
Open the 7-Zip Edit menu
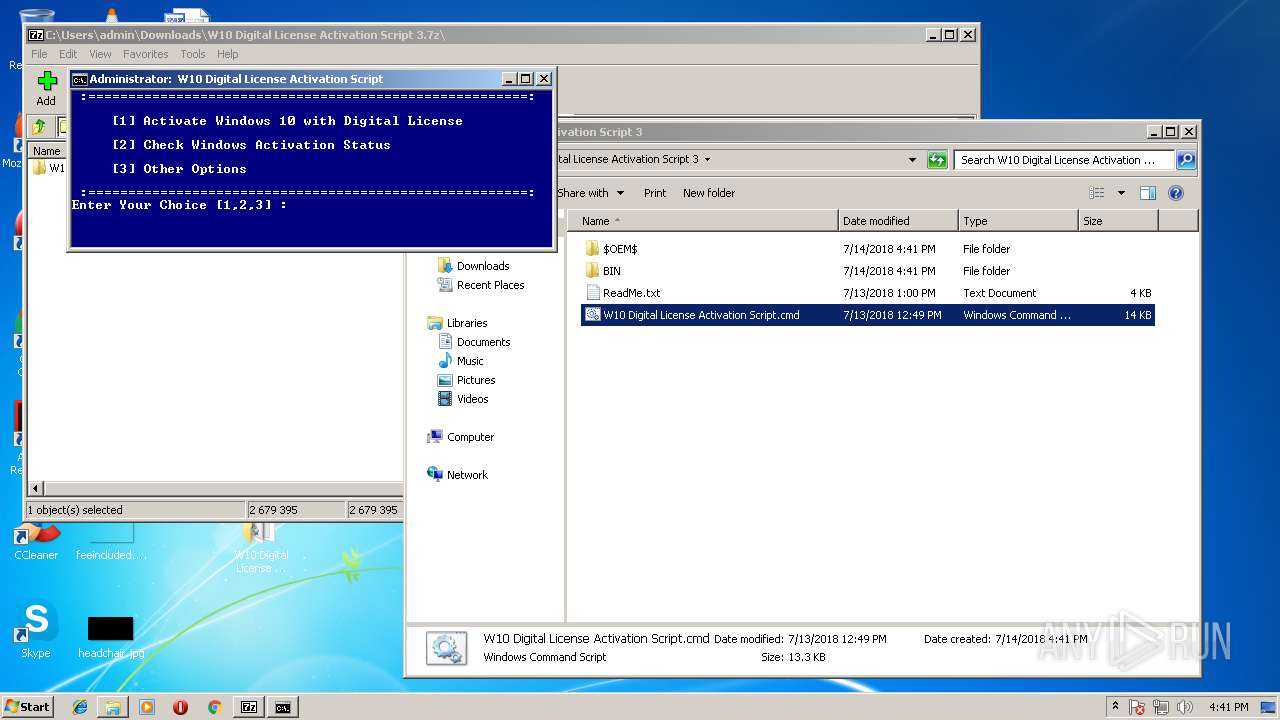point(68,54)
